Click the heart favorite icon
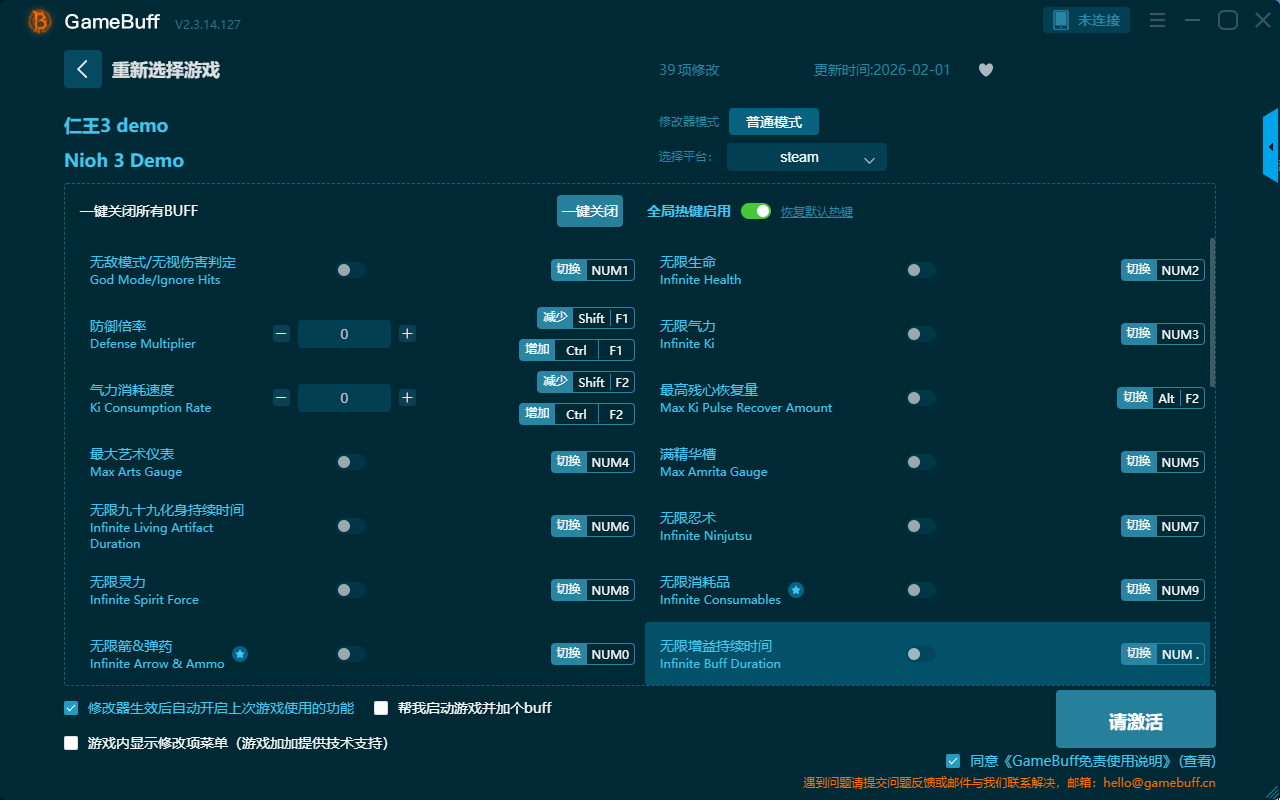 [985, 70]
